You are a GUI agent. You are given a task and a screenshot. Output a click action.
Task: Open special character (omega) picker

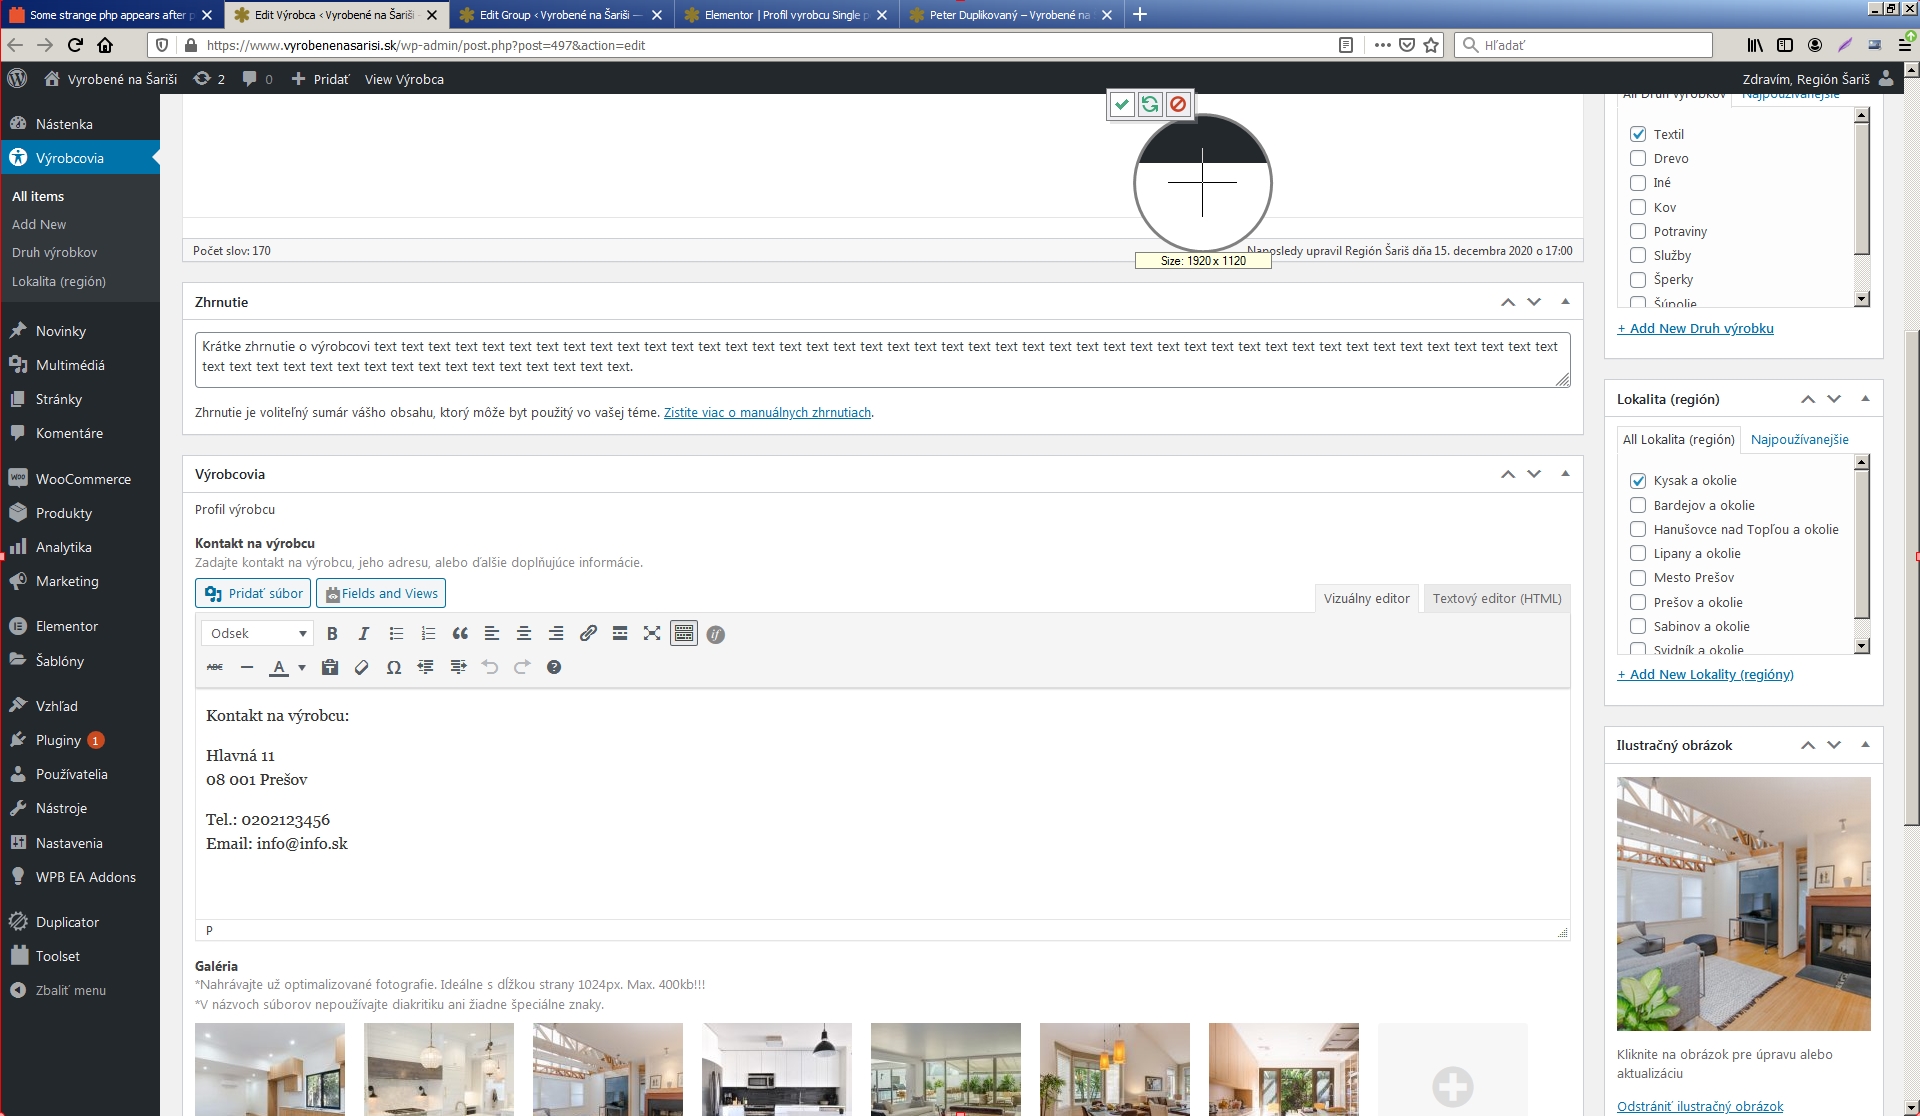[394, 667]
